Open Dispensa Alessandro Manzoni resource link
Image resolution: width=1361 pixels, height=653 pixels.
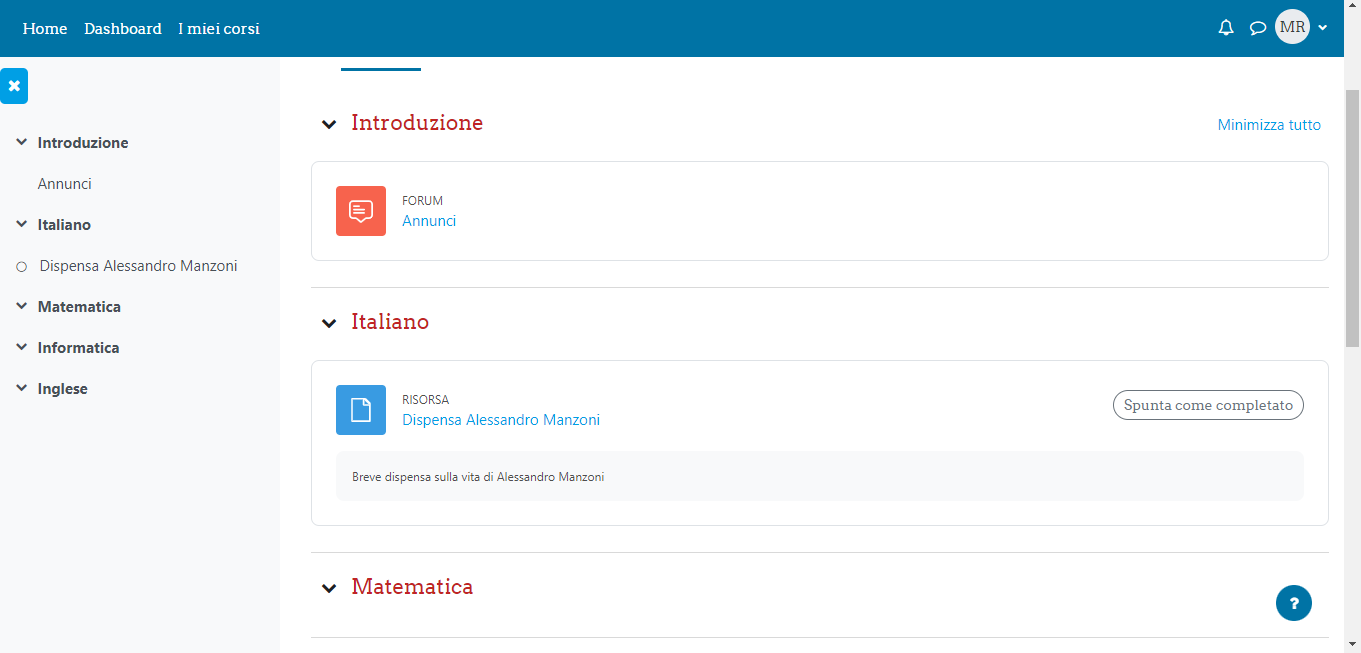pos(501,420)
